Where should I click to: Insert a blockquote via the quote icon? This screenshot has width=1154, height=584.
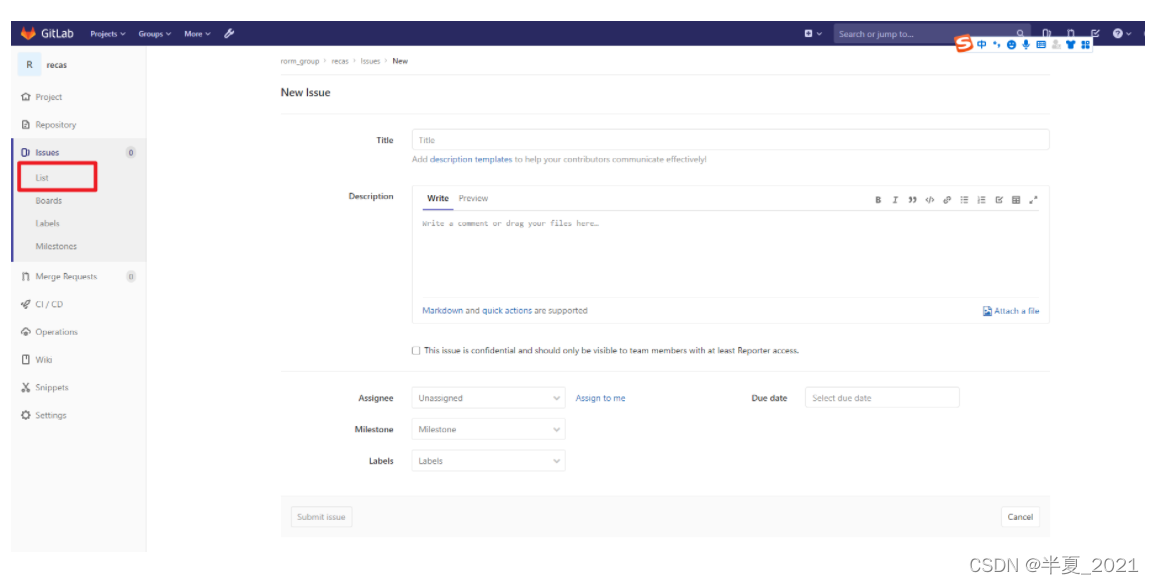coord(913,200)
